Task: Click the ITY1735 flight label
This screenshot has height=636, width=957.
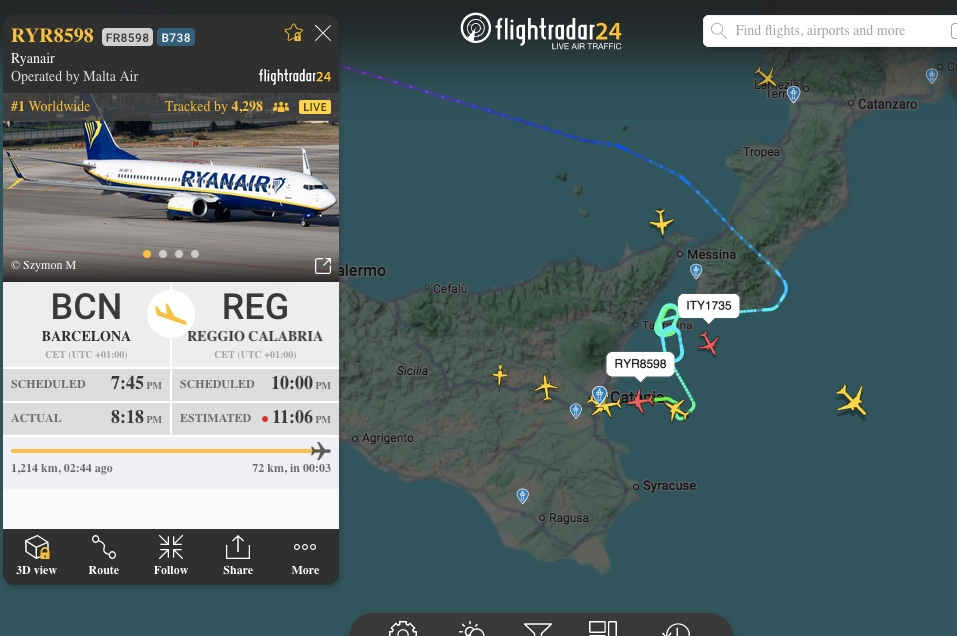Action: pyautogui.click(x=709, y=305)
